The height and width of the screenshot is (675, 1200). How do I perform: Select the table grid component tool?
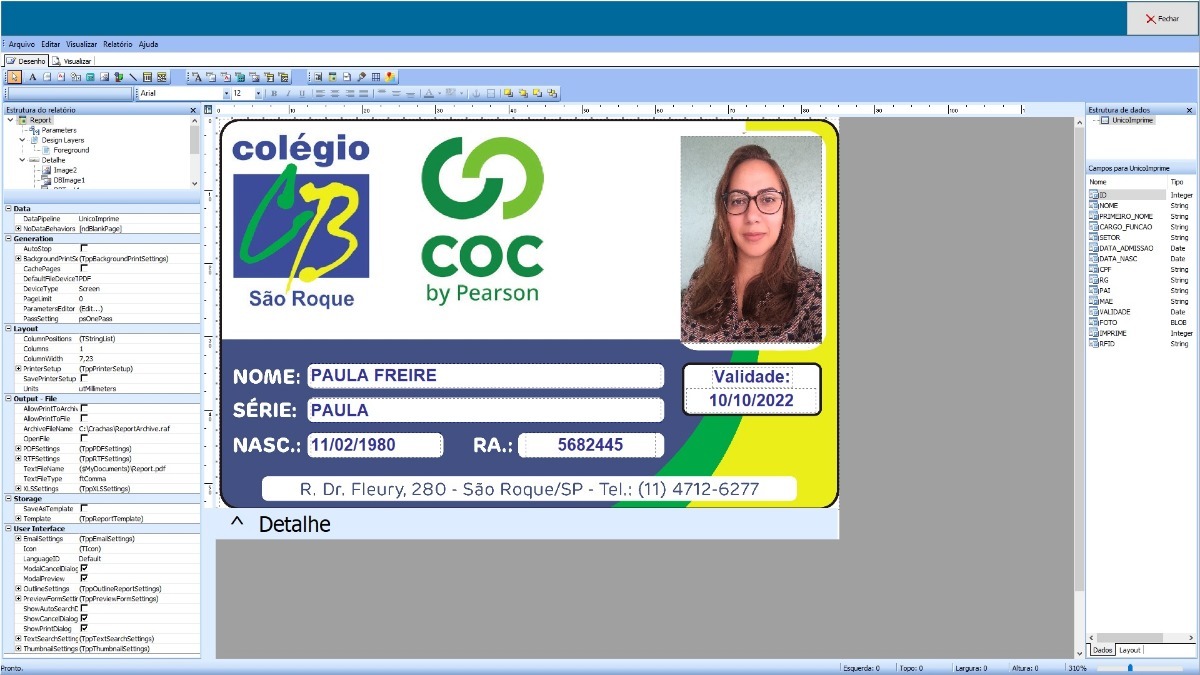tap(376, 76)
